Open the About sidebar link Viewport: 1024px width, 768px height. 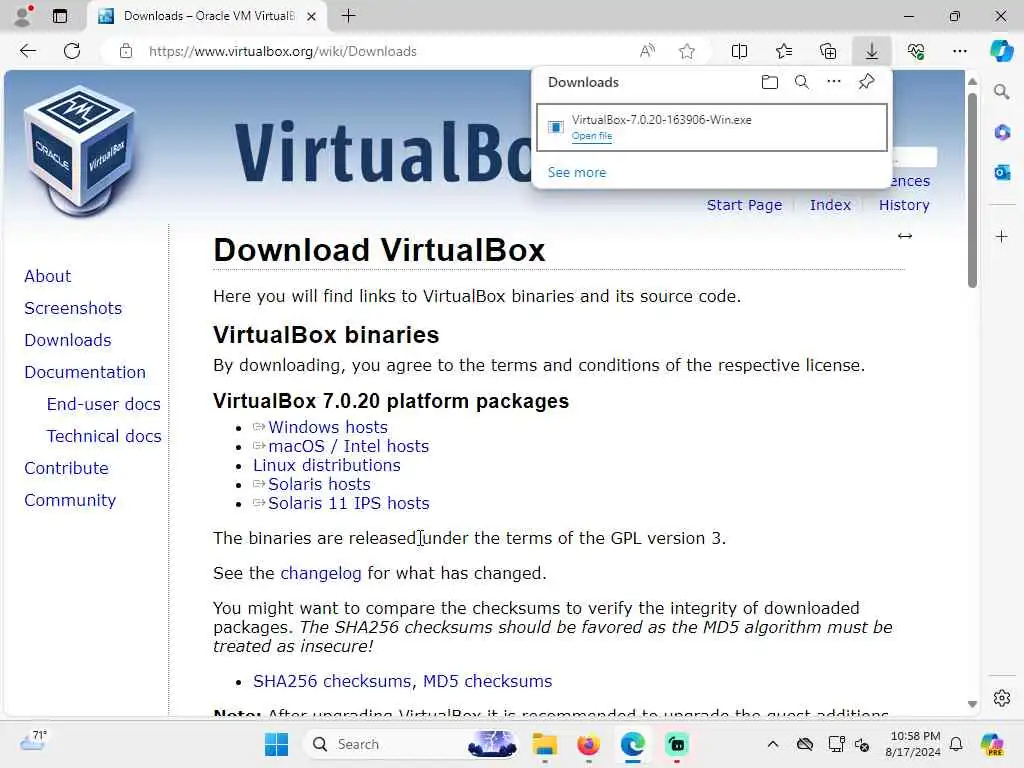click(47, 276)
